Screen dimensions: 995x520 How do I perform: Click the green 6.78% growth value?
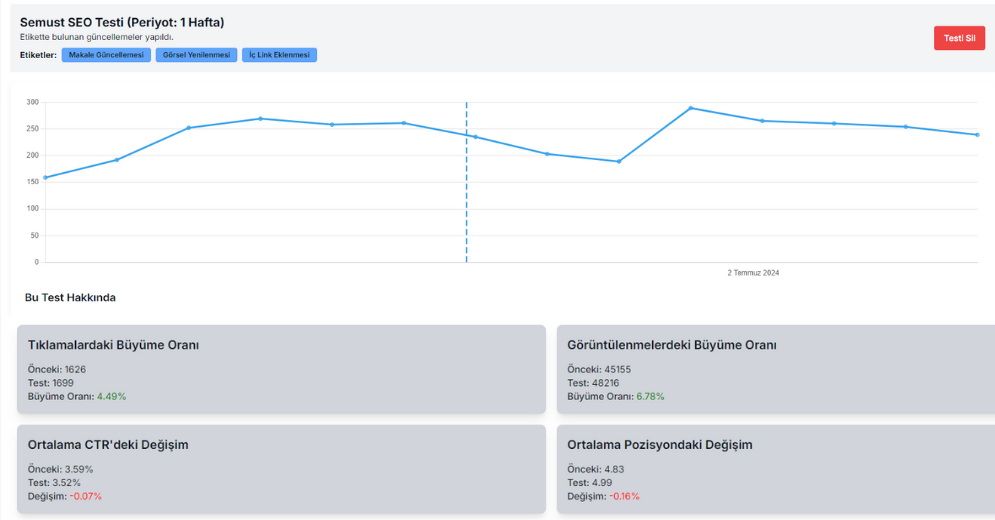pyautogui.click(x=650, y=397)
